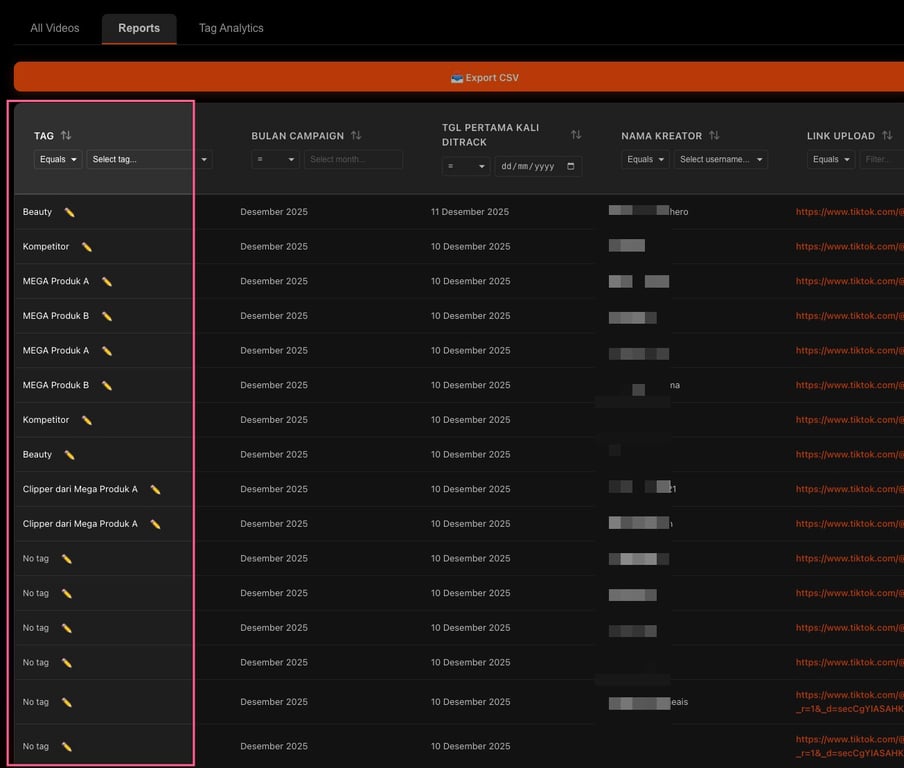This screenshot has width=904, height=768.
Task: Open the calendar picker icon in the date filter
Action: click(571, 166)
